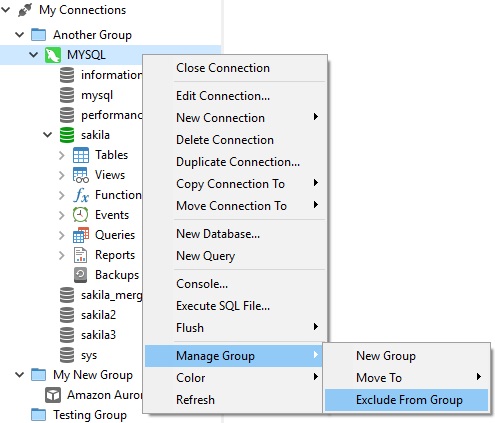Collapse the My New Group folder
Screen dimensions: 495x423
[20, 375]
